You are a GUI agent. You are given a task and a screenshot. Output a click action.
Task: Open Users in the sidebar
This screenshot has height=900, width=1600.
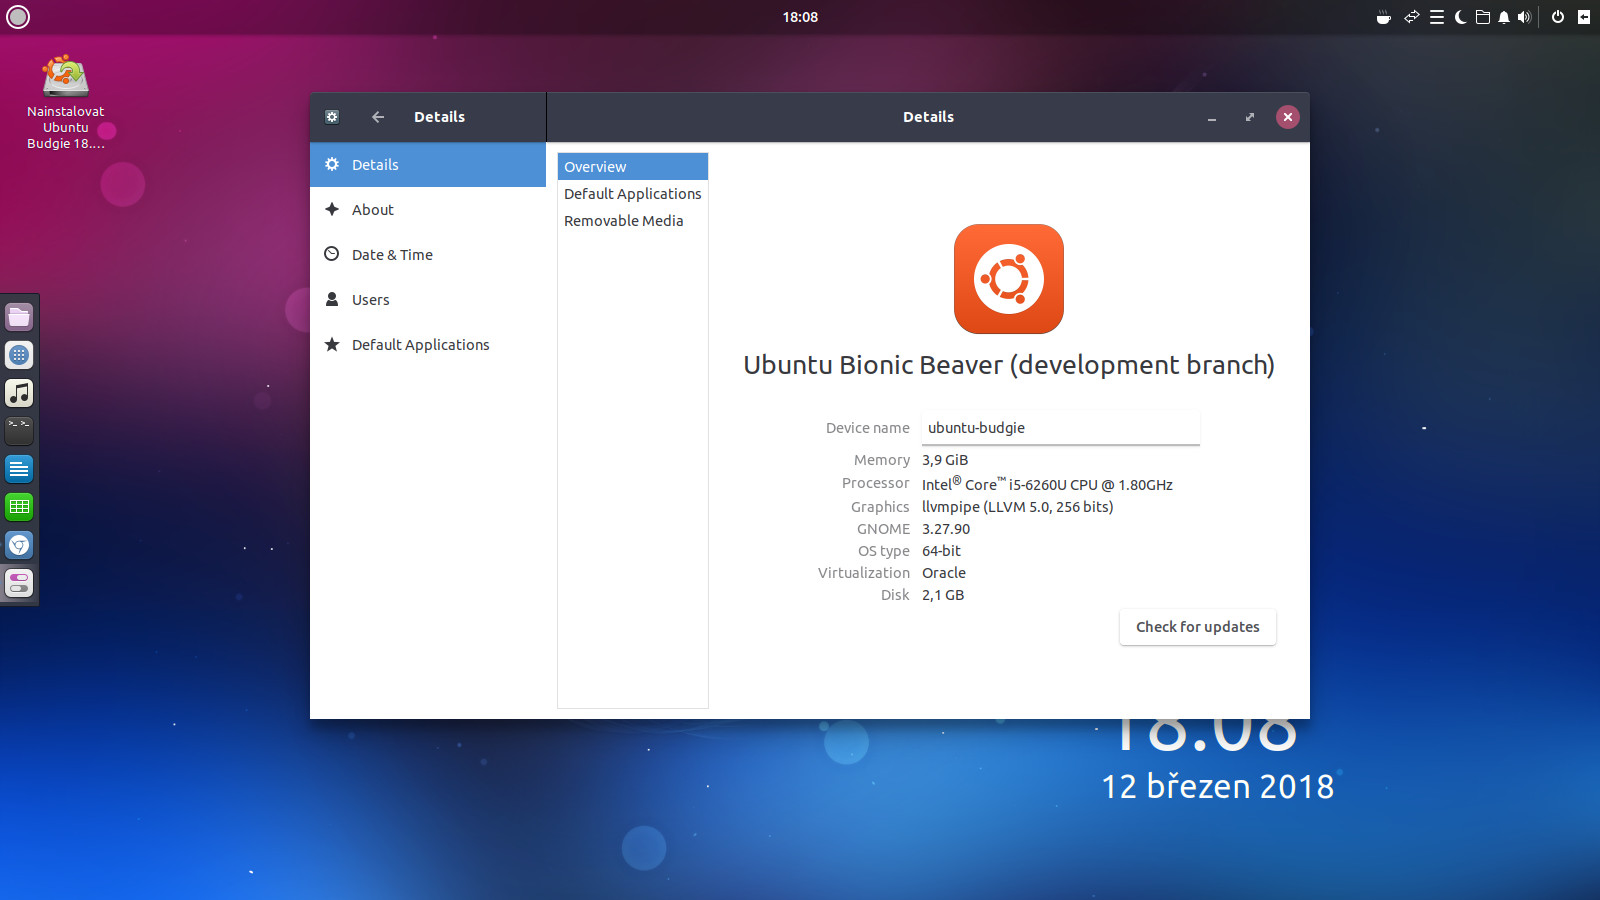pos(428,300)
